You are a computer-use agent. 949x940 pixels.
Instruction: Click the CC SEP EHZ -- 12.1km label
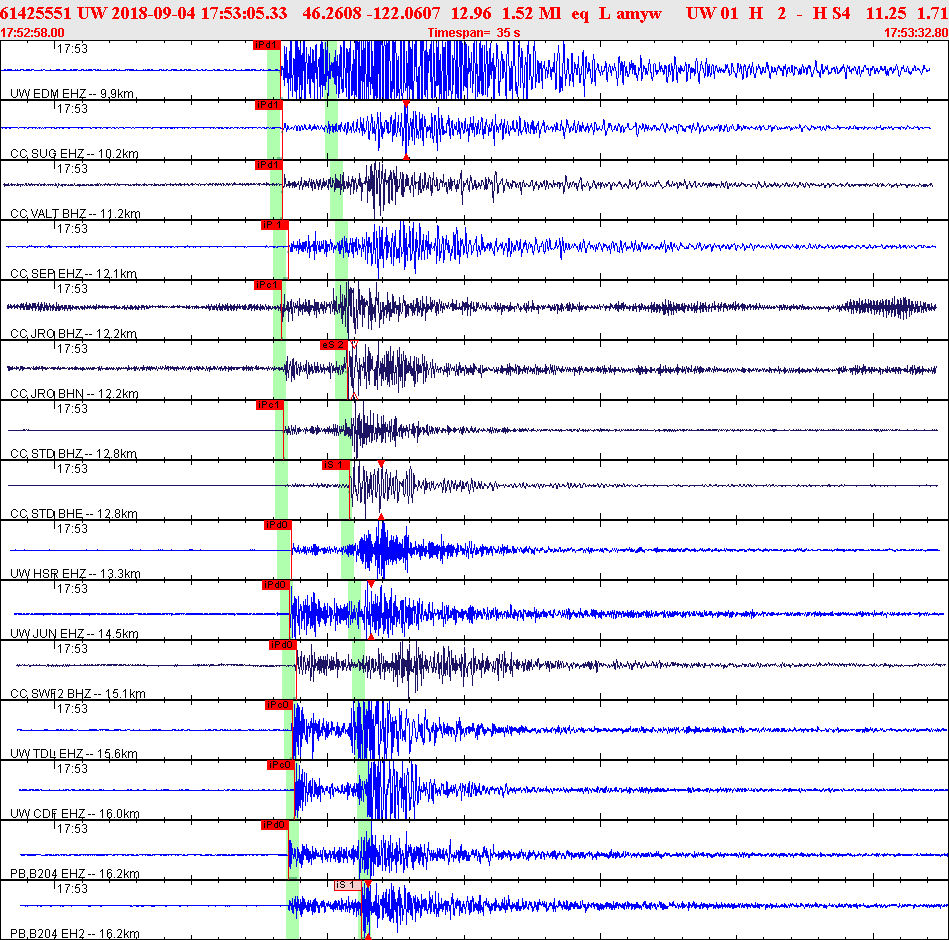(73, 274)
